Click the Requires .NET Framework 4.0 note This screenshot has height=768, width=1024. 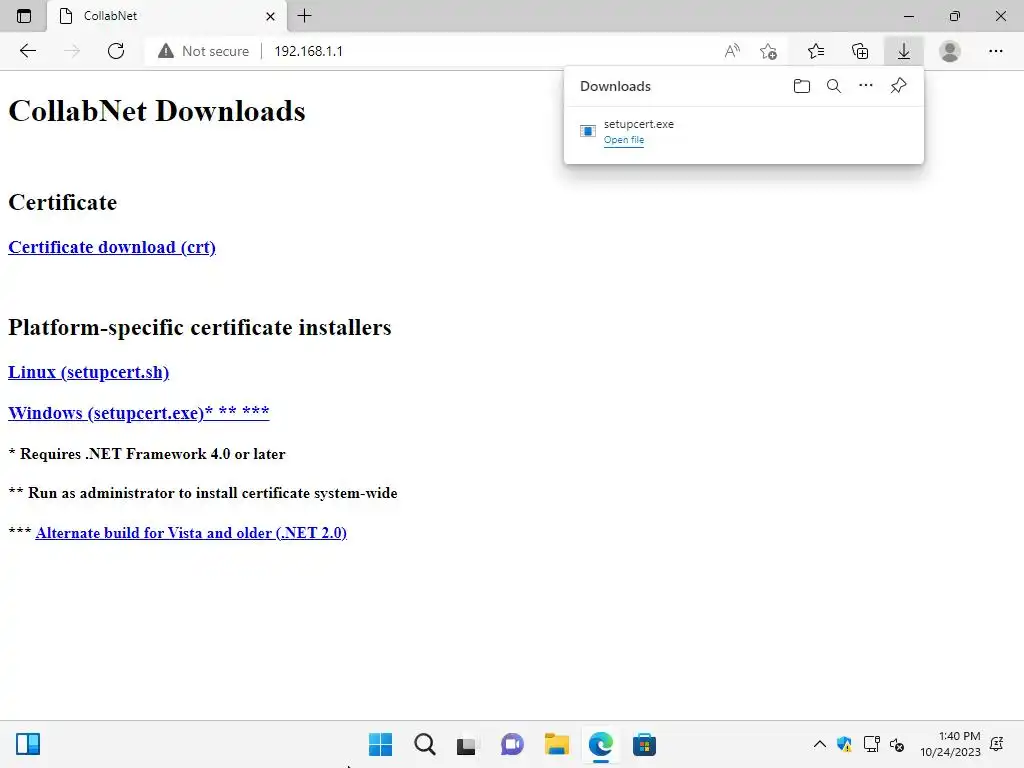click(x=147, y=454)
